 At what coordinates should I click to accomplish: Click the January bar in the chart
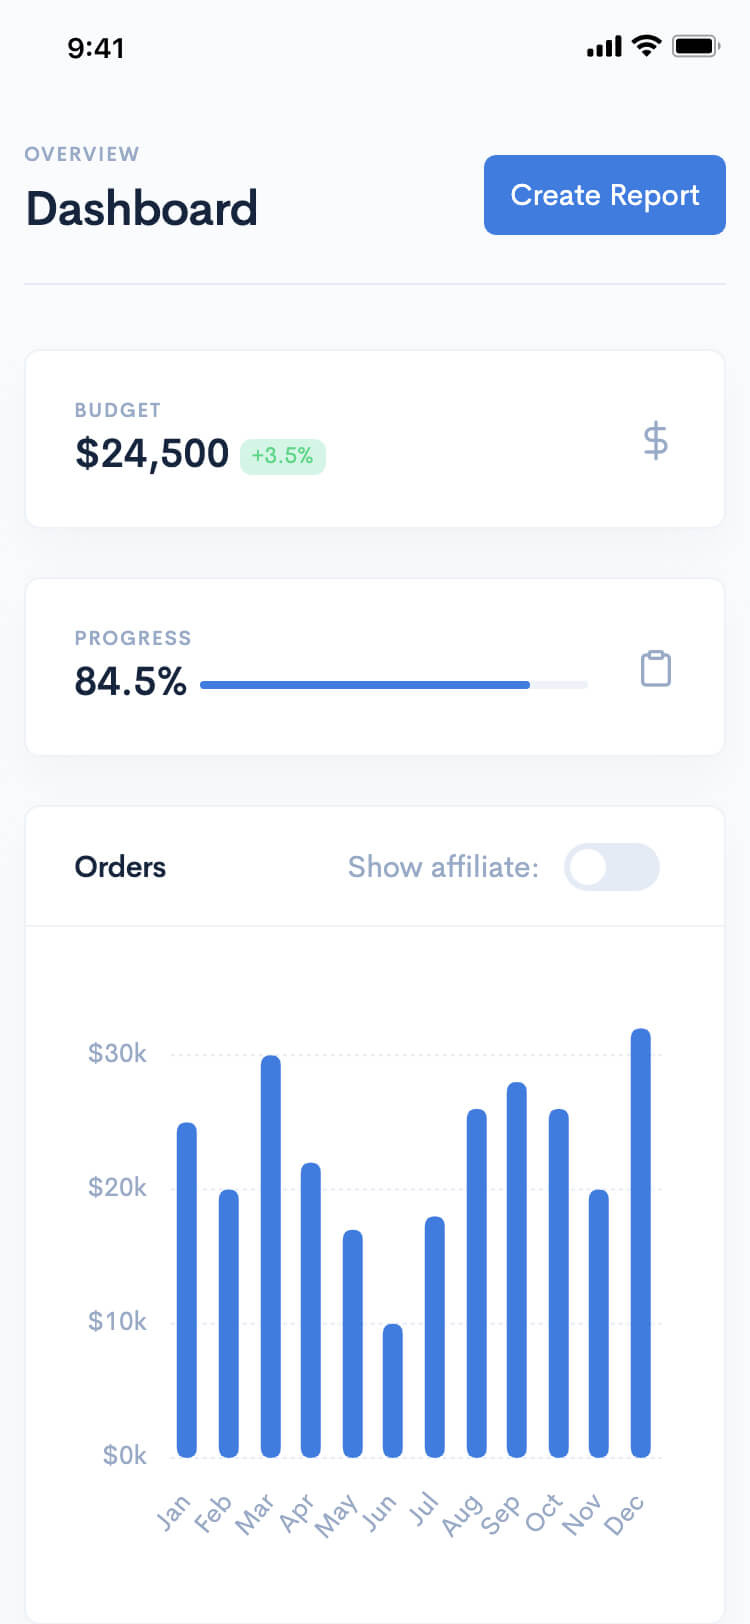[187, 1290]
